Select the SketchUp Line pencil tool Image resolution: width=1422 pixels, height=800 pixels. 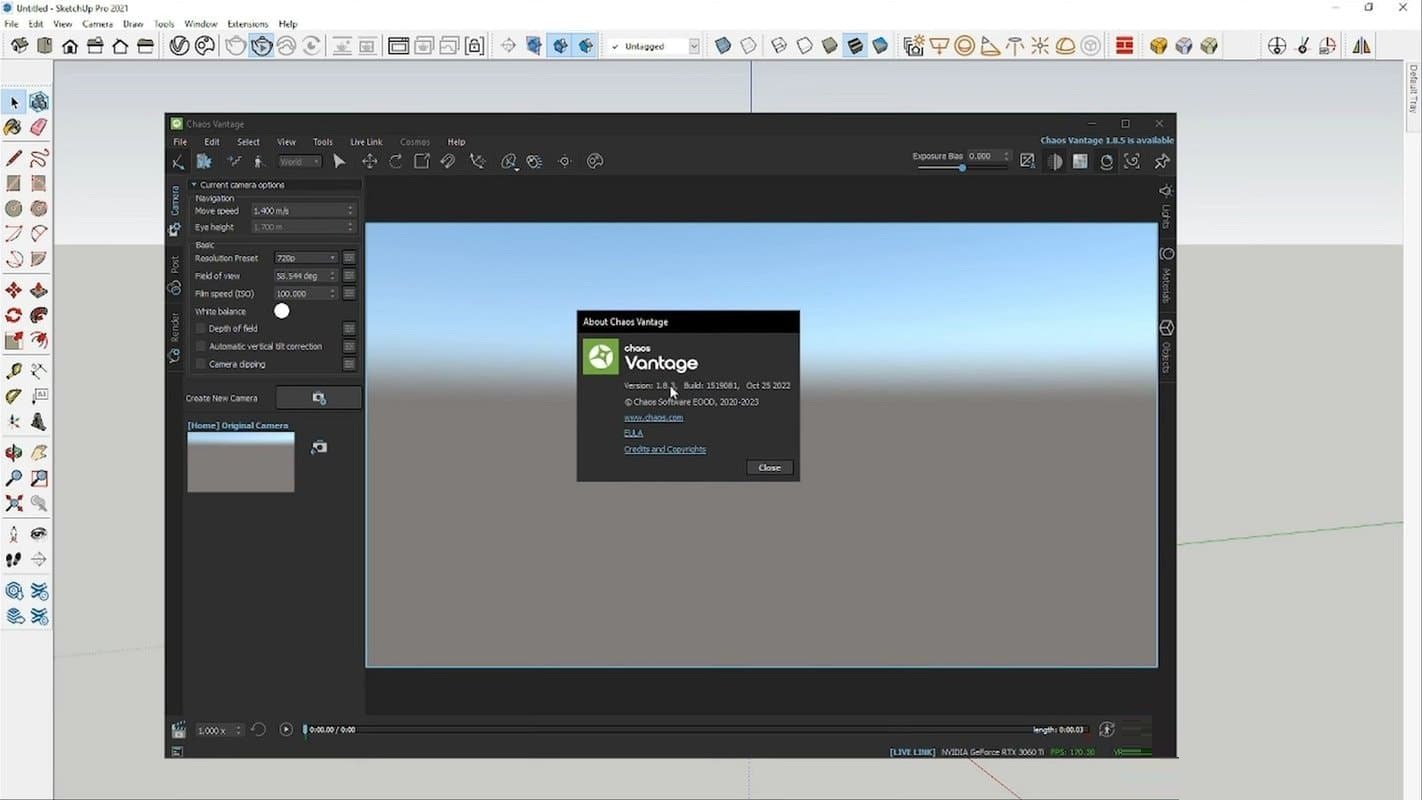click(14, 158)
